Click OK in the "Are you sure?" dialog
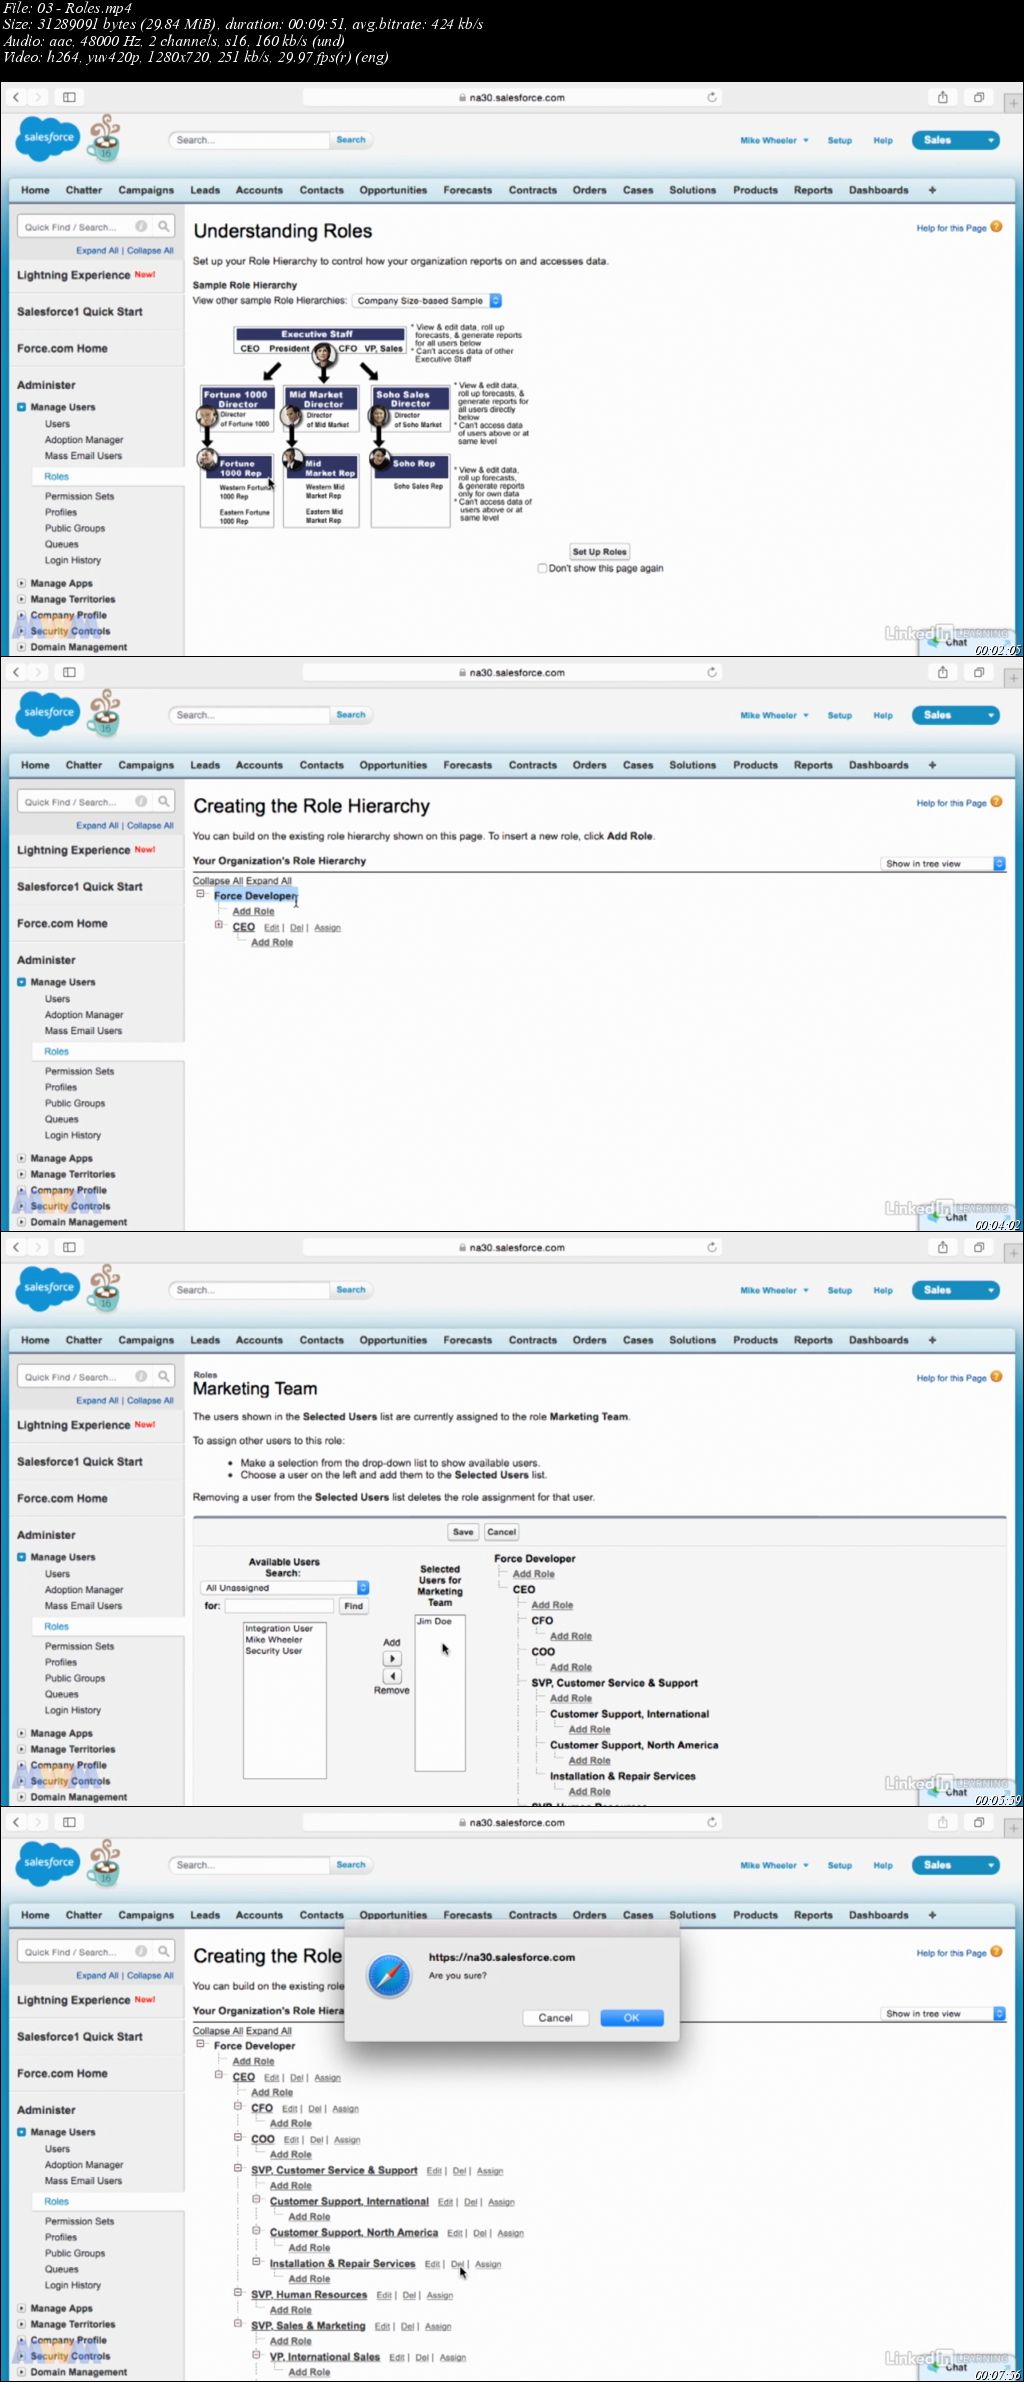The width and height of the screenshot is (1024, 2382). click(632, 2017)
